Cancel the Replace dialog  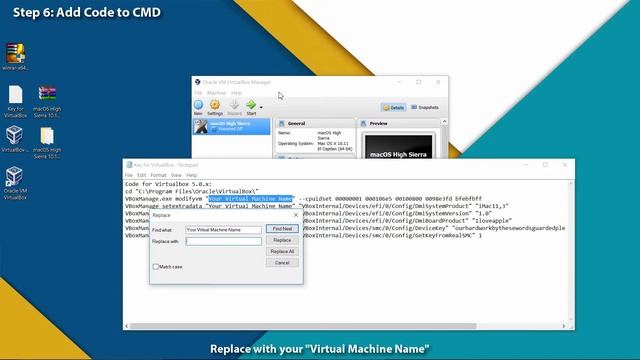(x=282, y=263)
